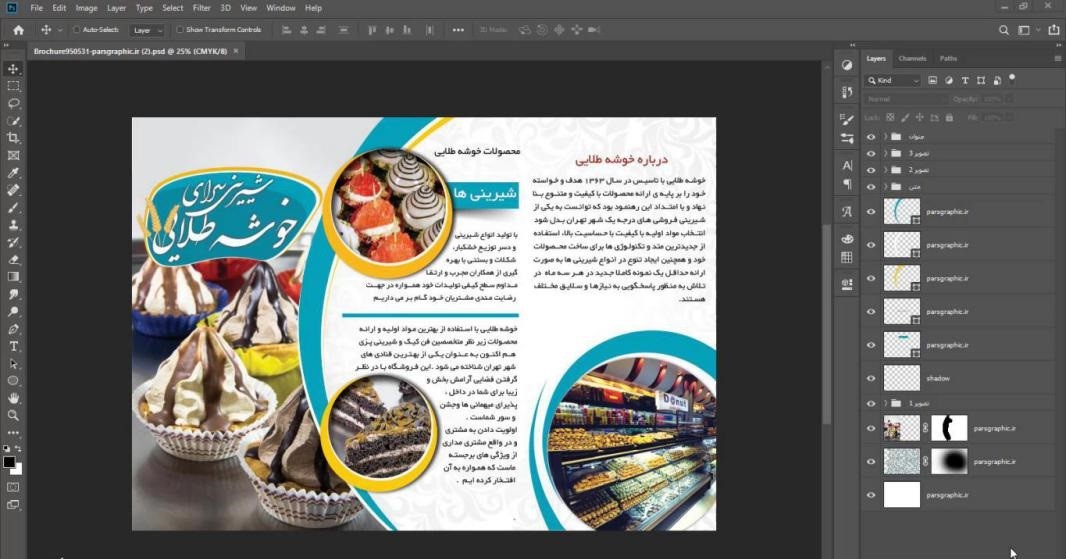Select the Eyedropper tool
This screenshot has height=559, width=1066.
[x=13, y=173]
